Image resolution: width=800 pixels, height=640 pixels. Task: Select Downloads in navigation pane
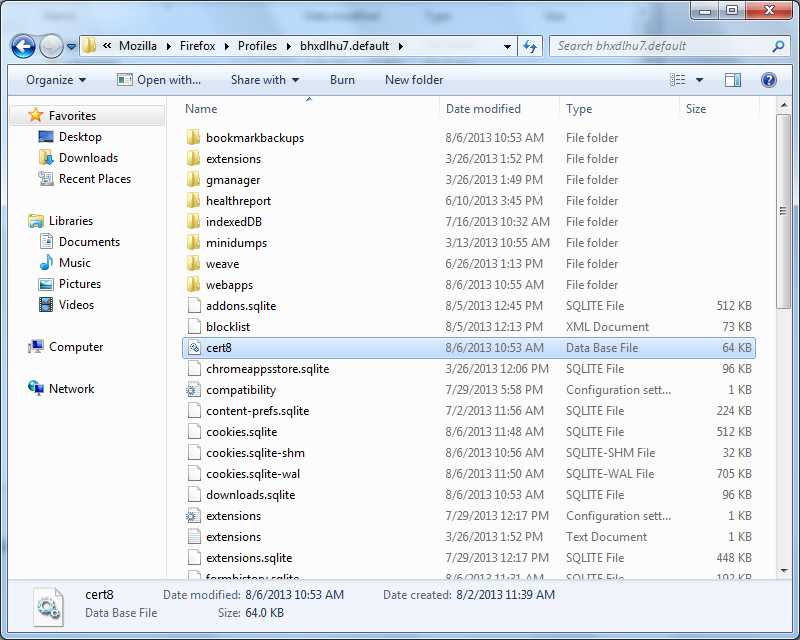pos(88,158)
